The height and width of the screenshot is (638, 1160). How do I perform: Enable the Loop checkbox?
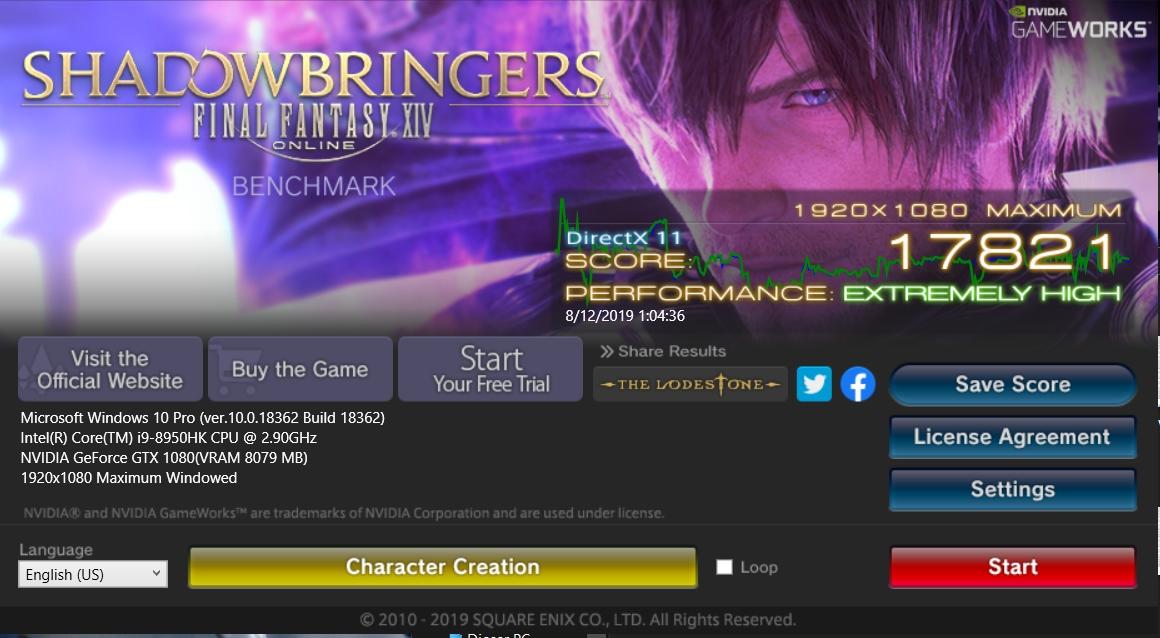(724, 567)
